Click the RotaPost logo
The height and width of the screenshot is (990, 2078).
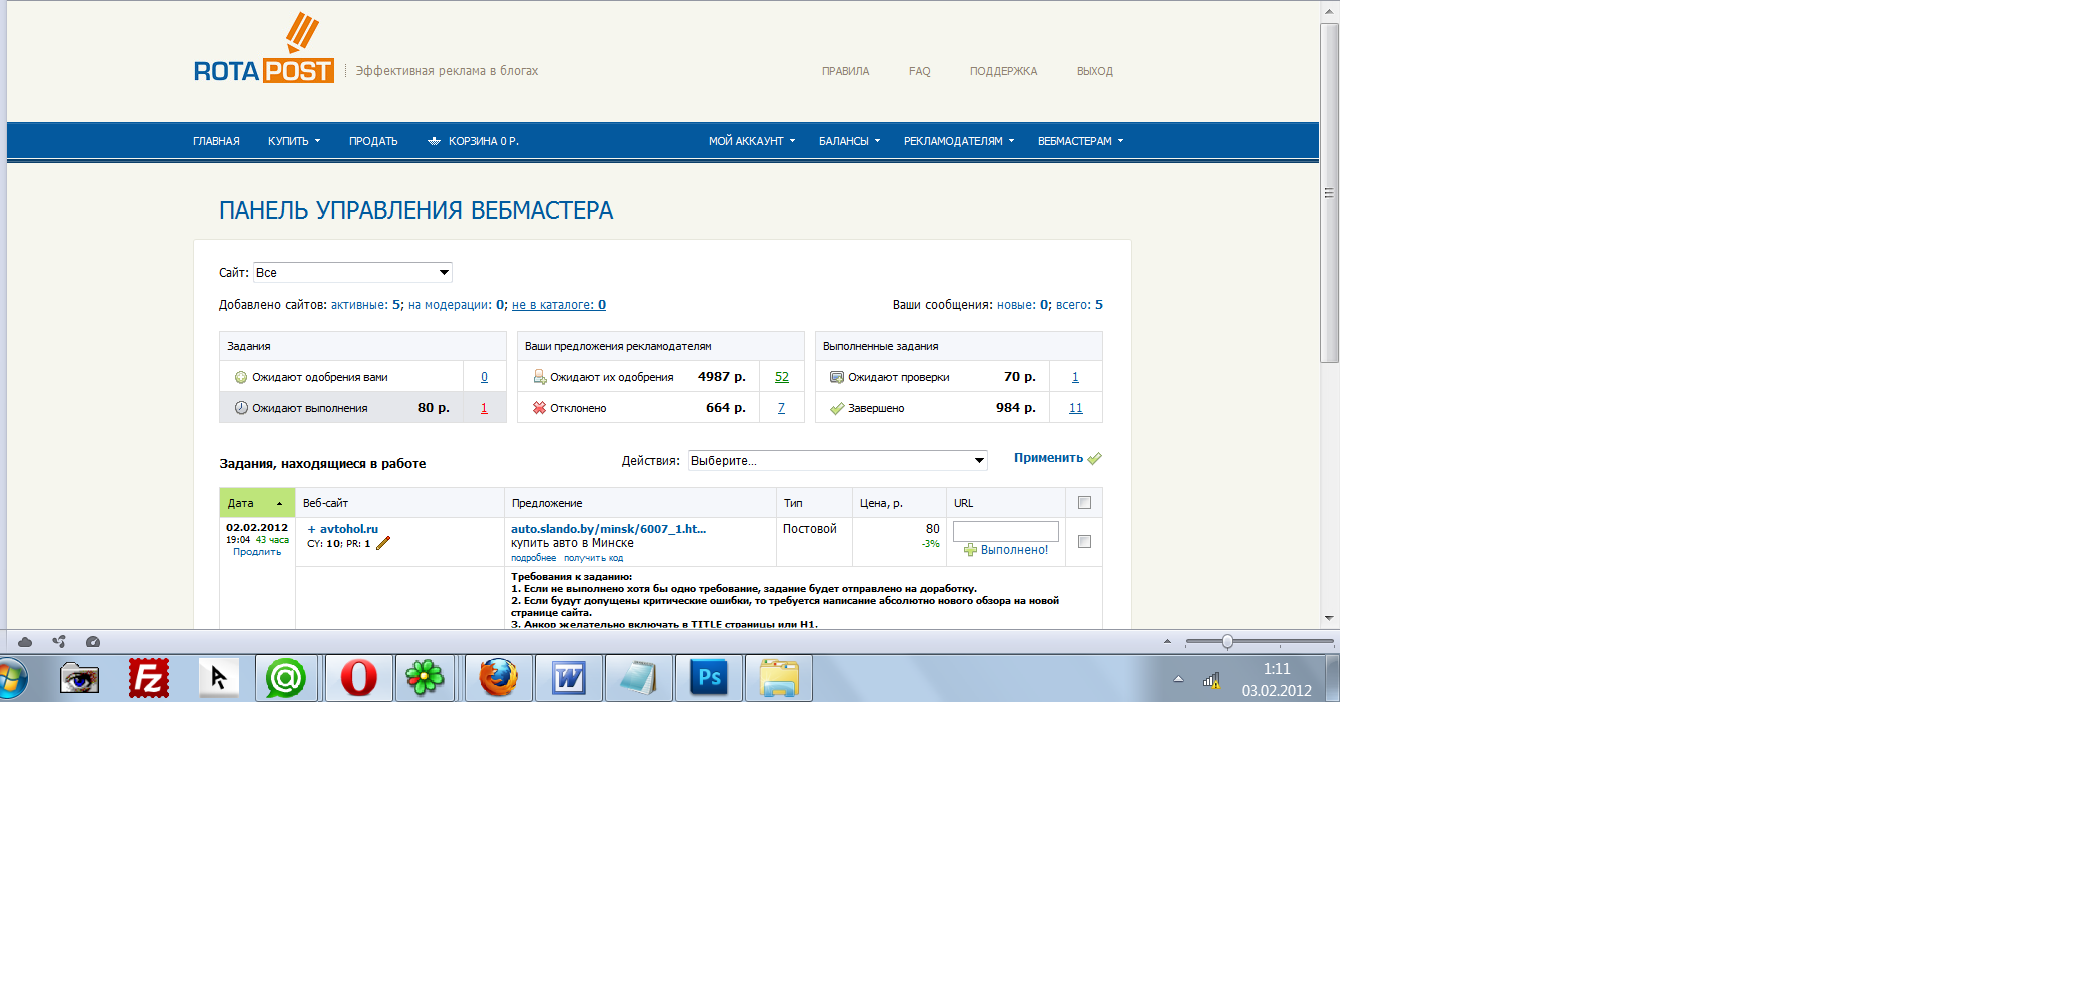[264, 48]
